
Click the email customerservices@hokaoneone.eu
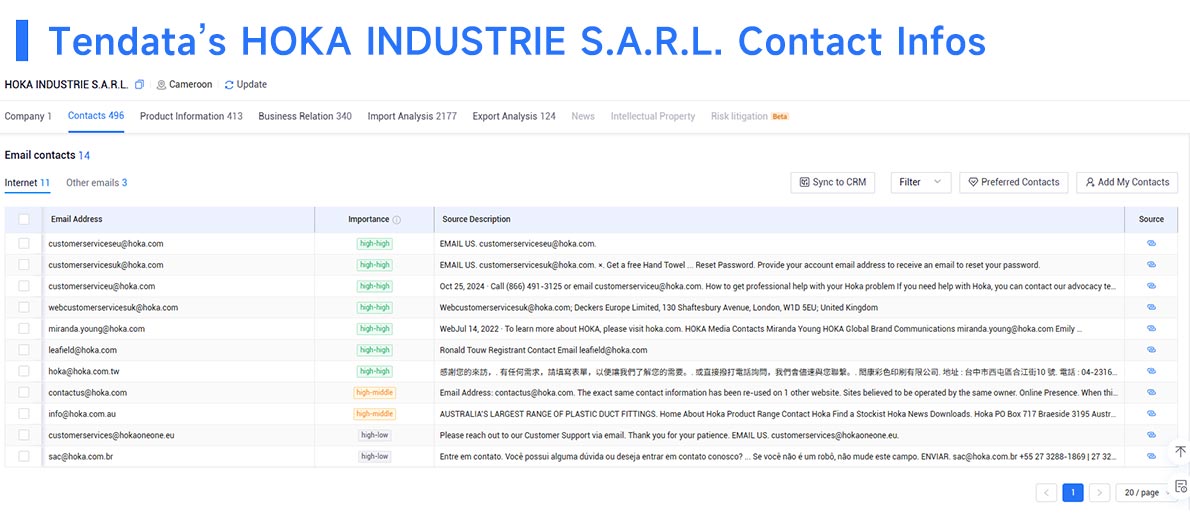pyautogui.click(x=112, y=435)
